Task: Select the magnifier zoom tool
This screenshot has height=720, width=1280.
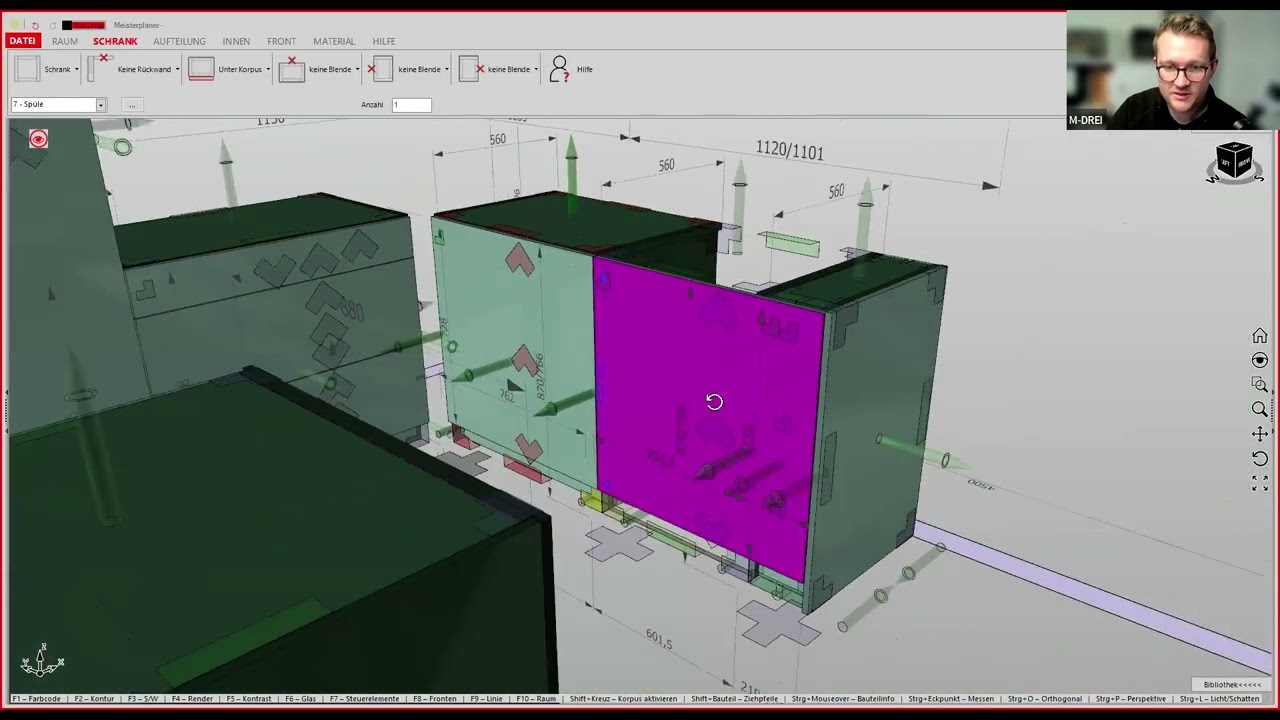Action: pyautogui.click(x=1260, y=409)
